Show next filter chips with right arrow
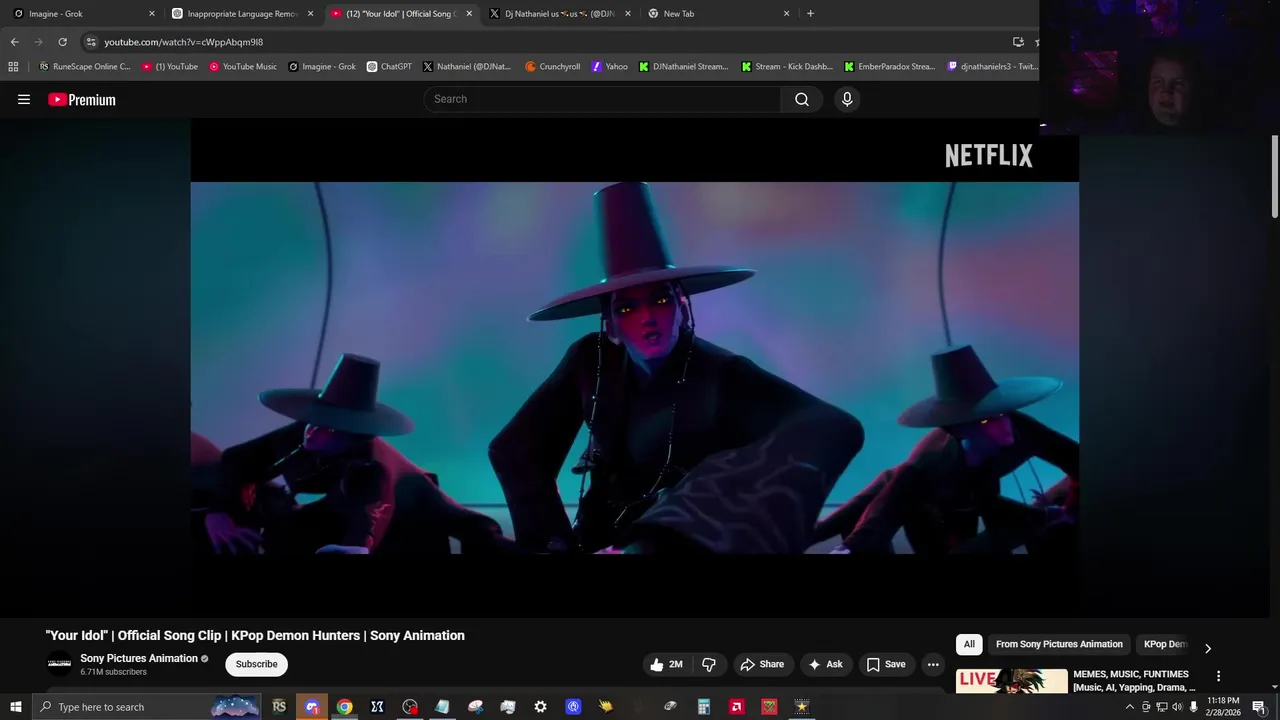 pos(1207,648)
